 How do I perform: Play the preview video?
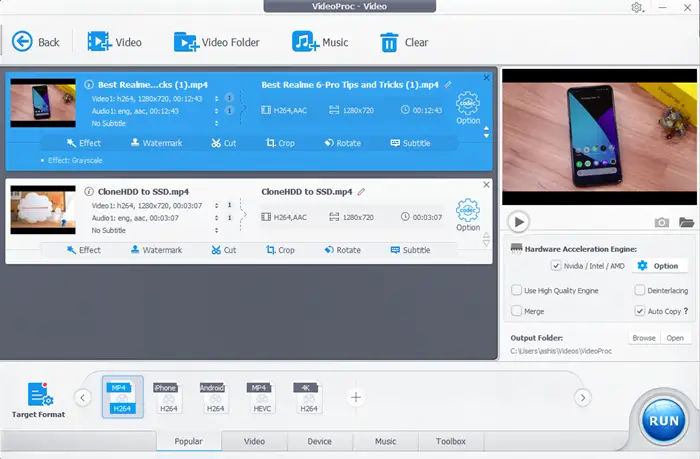pyautogui.click(x=519, y=222)
